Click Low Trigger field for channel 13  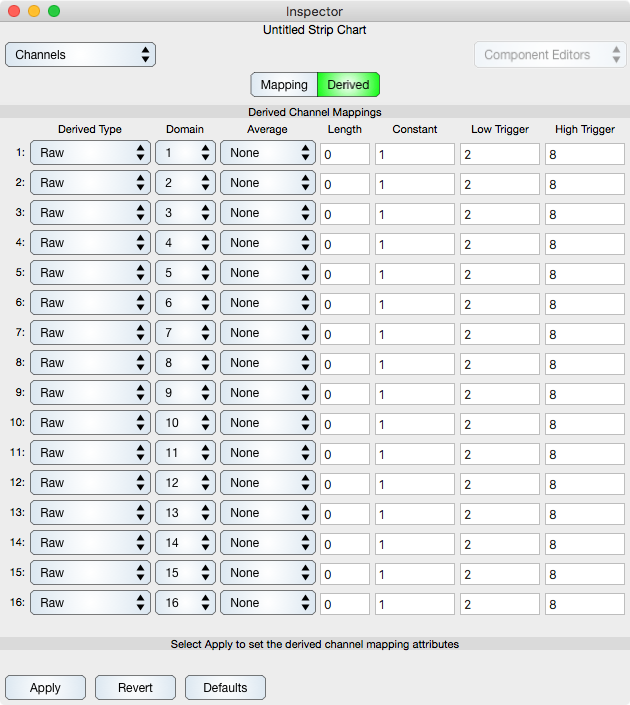click(500, 514)
